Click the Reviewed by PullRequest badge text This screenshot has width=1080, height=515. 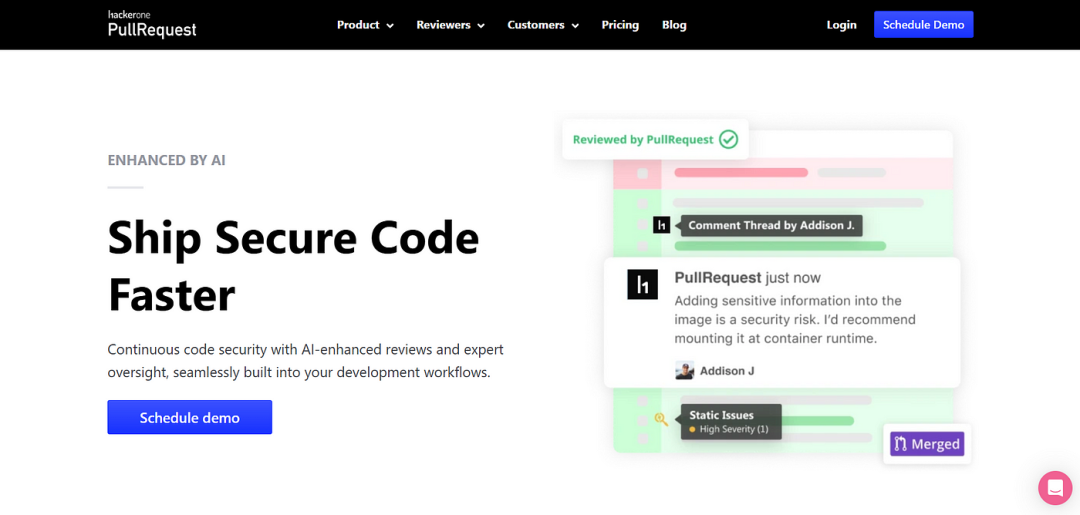click(x=643, y=140)
